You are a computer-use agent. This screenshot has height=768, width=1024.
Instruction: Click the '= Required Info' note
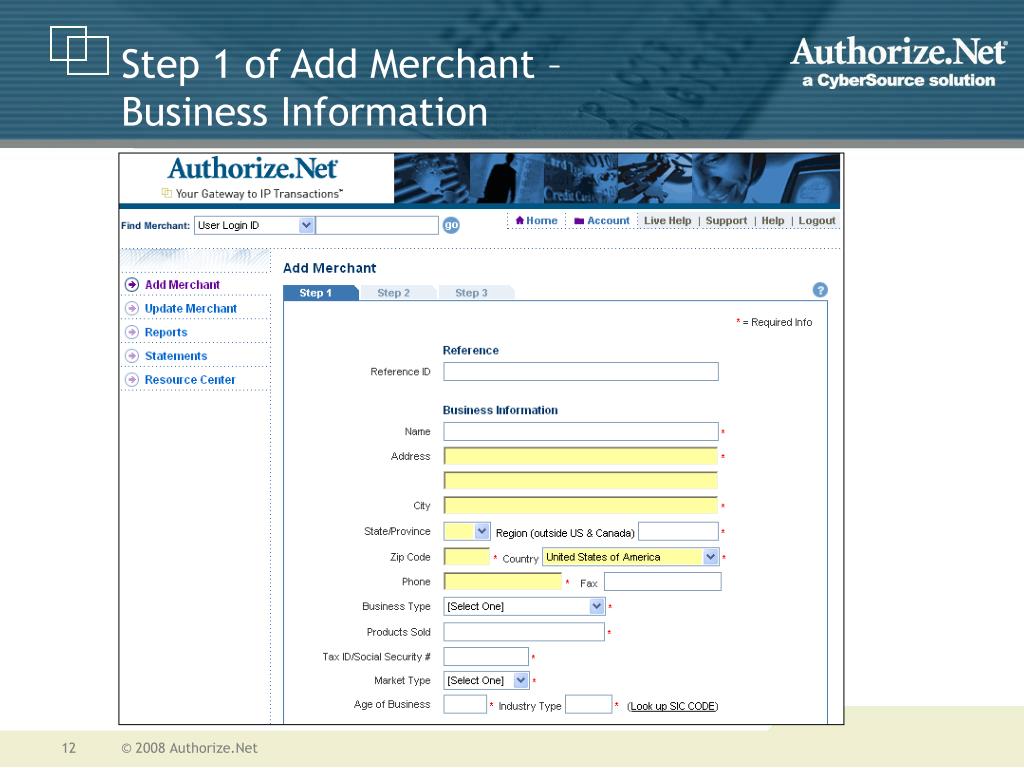tap(777, 323)
